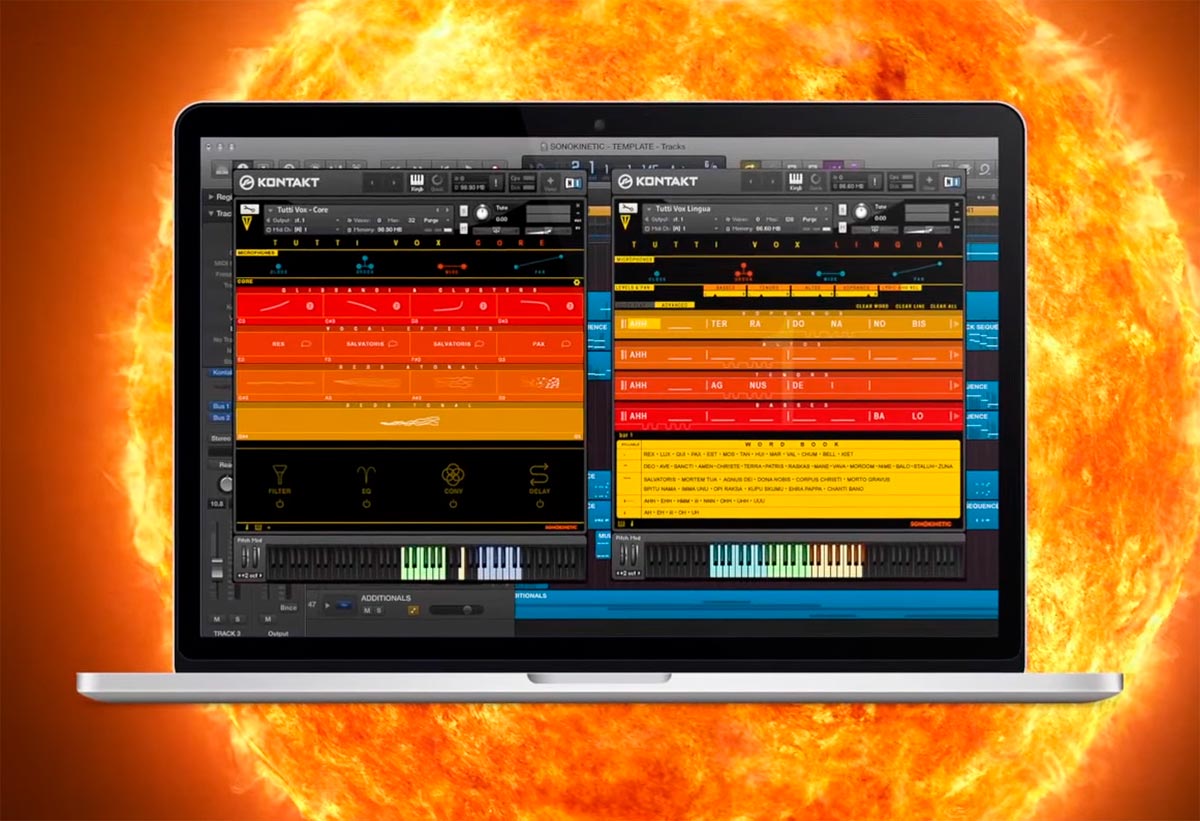Click the PAX vocal effect pad
This screenshot has height=821, width=1200.
540,343
